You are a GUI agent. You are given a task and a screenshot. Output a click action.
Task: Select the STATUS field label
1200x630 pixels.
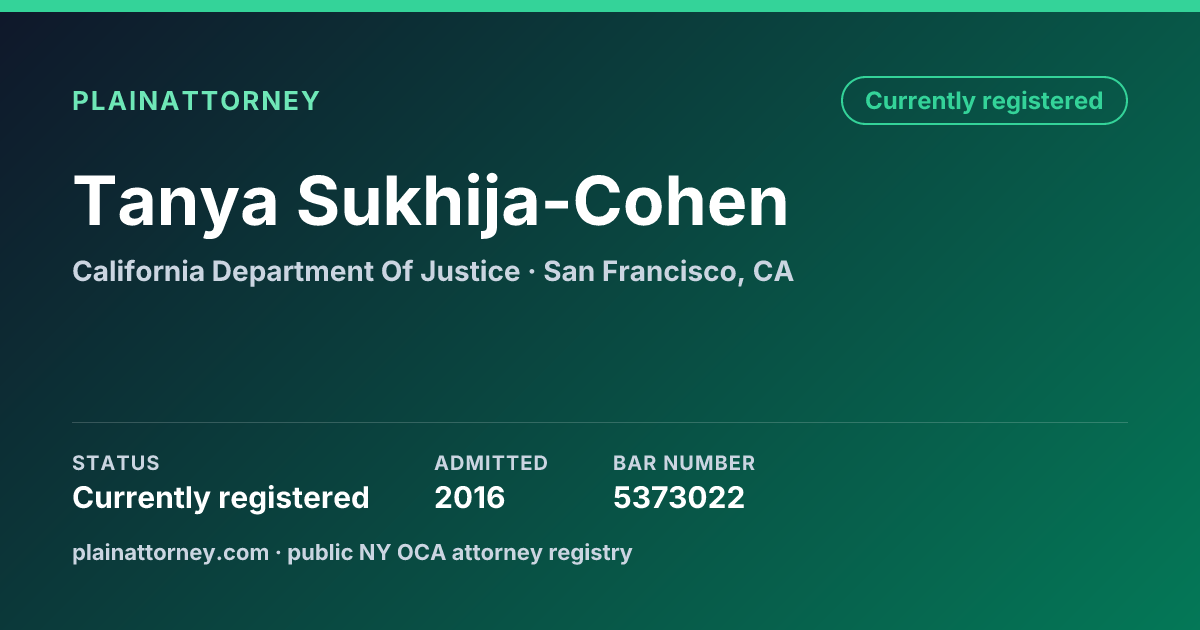tap(116, 463)
